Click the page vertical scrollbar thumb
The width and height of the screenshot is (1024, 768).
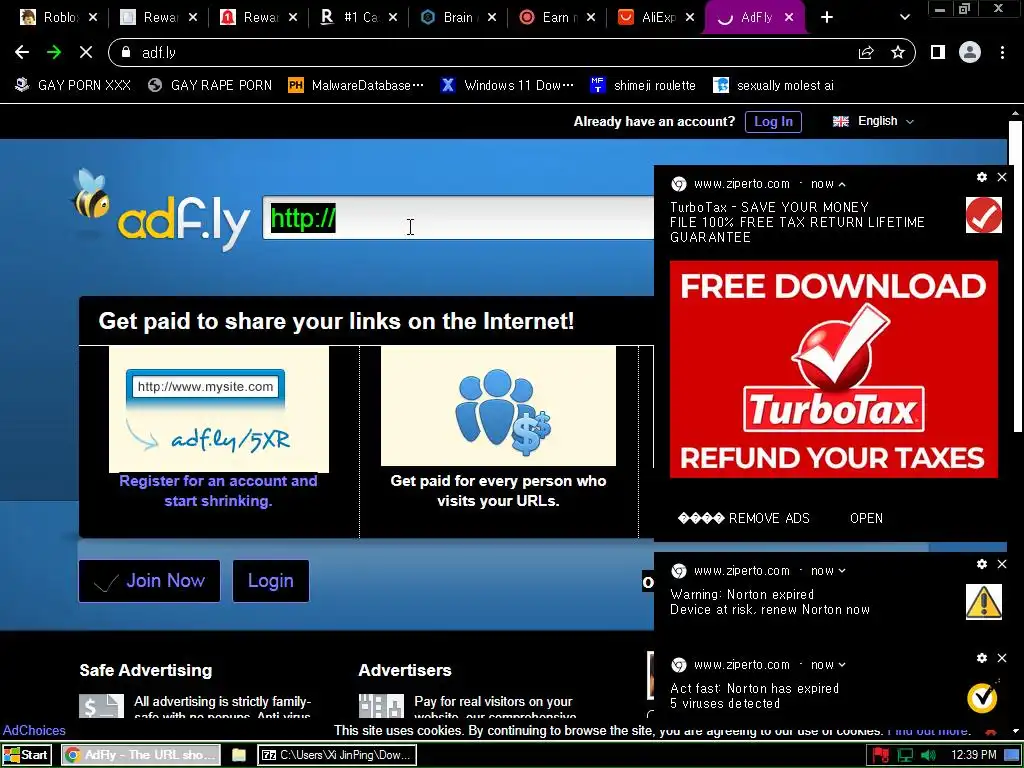pos(1015,276)
